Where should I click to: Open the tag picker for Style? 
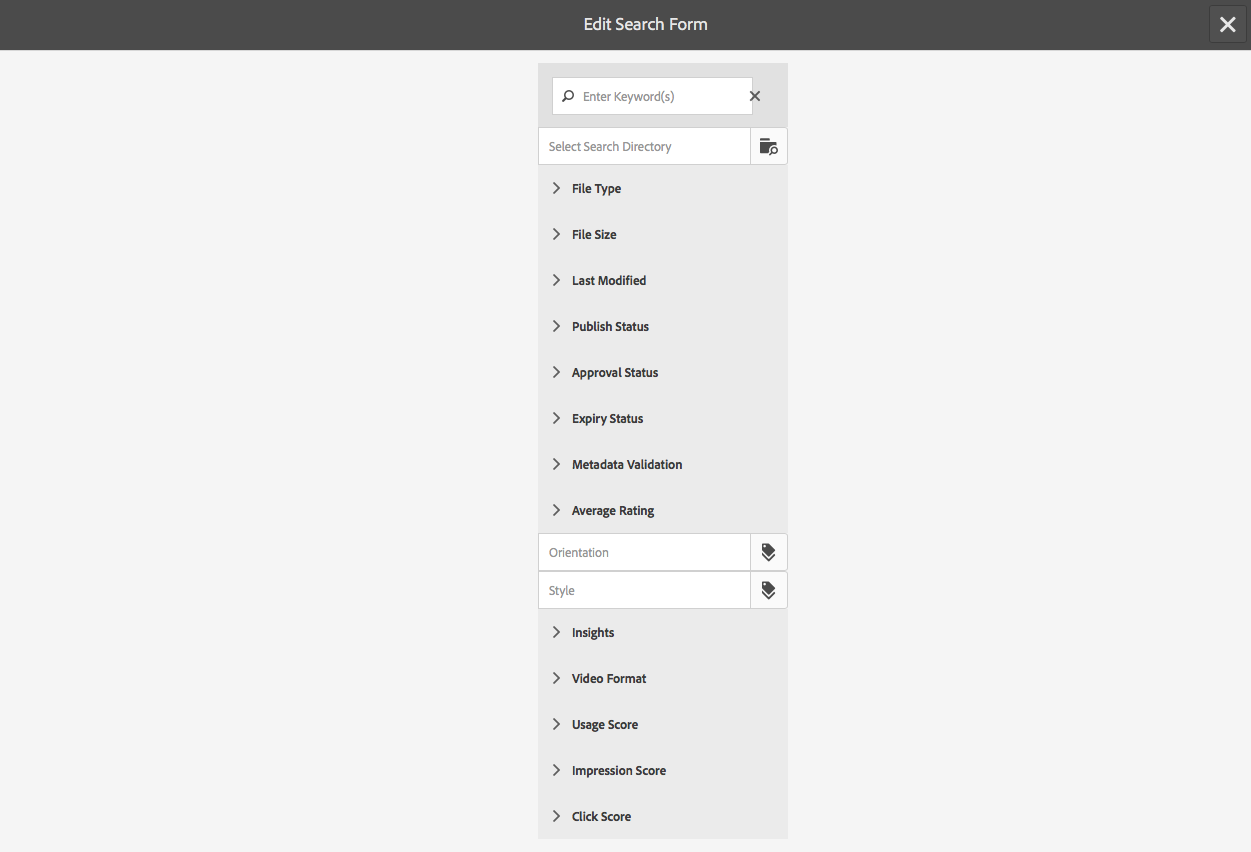(x=768, y=590)
